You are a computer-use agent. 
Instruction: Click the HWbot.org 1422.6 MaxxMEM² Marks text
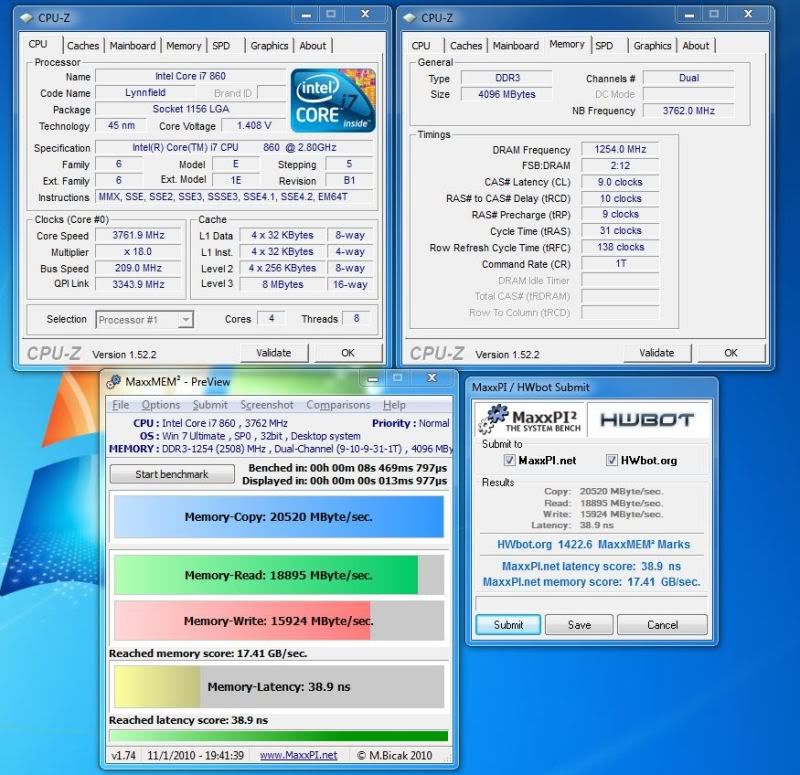tap(593, 544)
